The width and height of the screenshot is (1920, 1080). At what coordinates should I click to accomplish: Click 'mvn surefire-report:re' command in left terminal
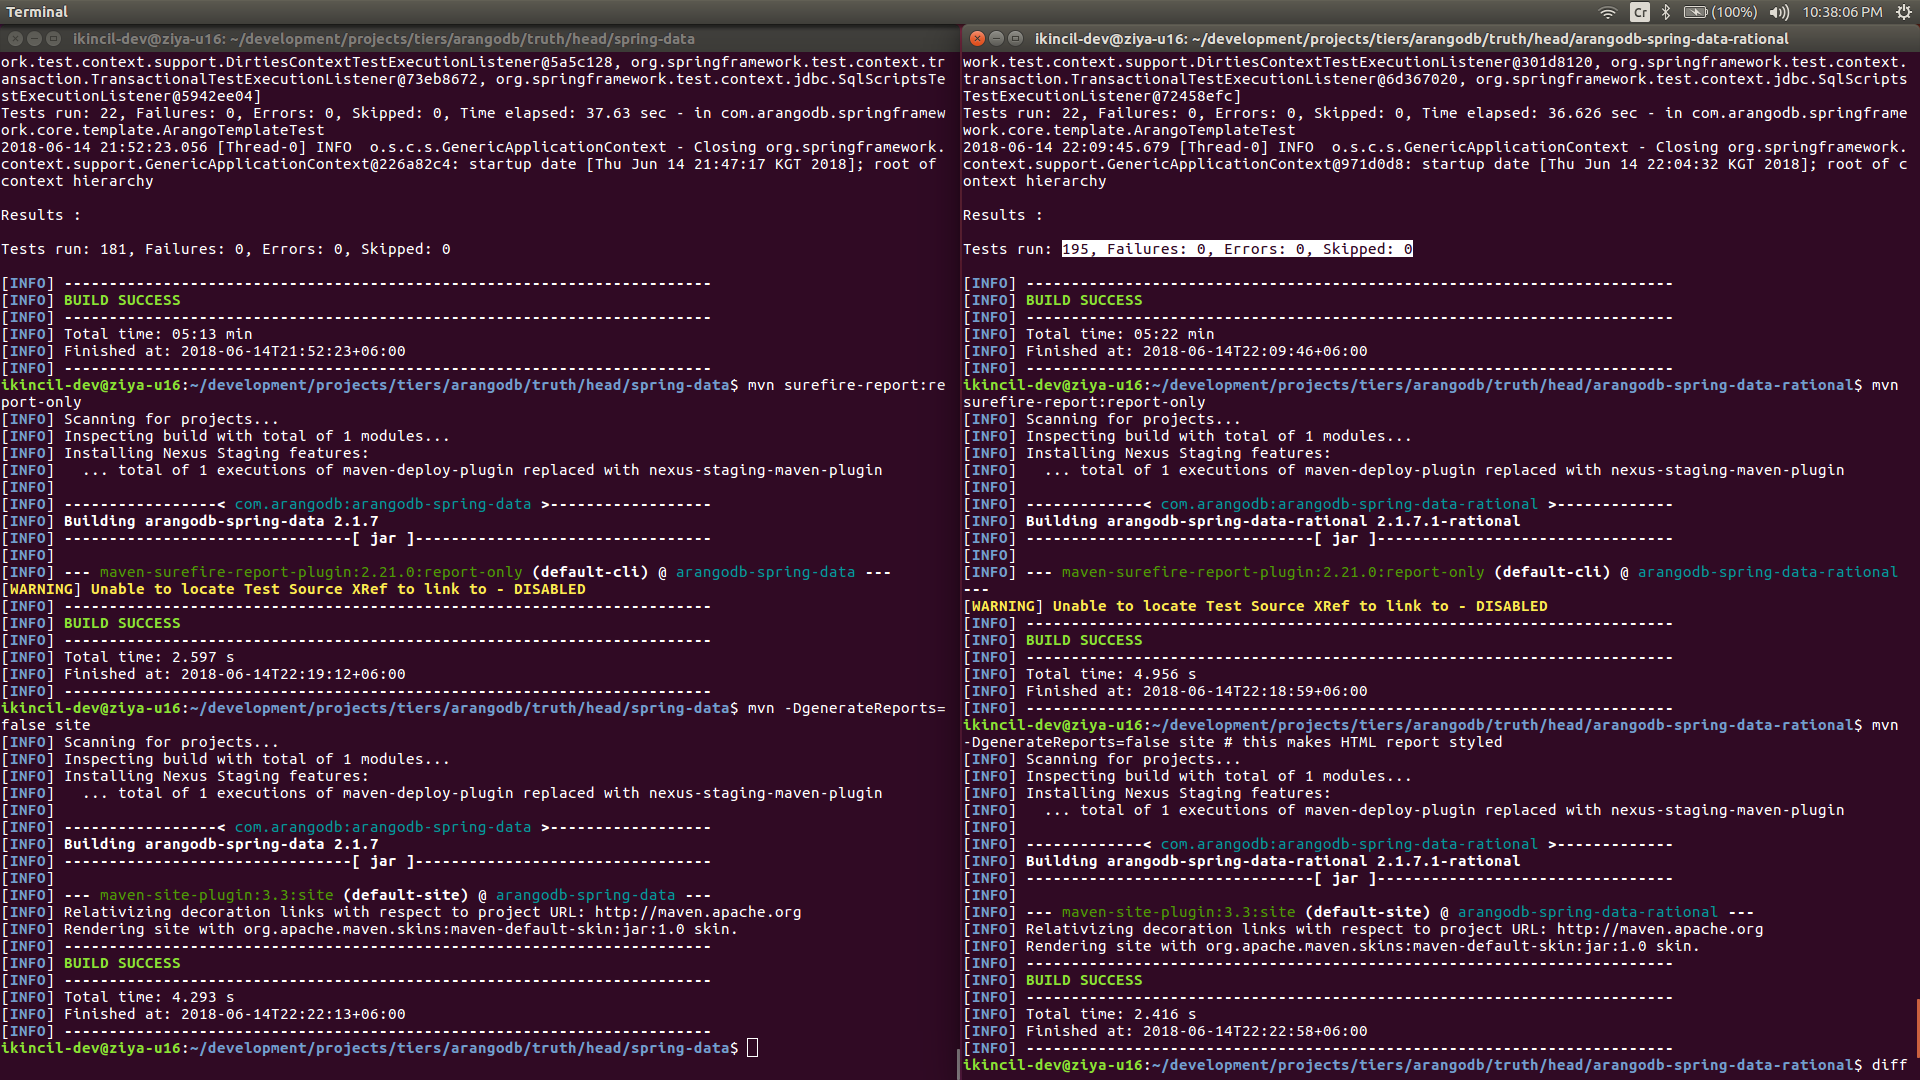[x=847, y=385]
